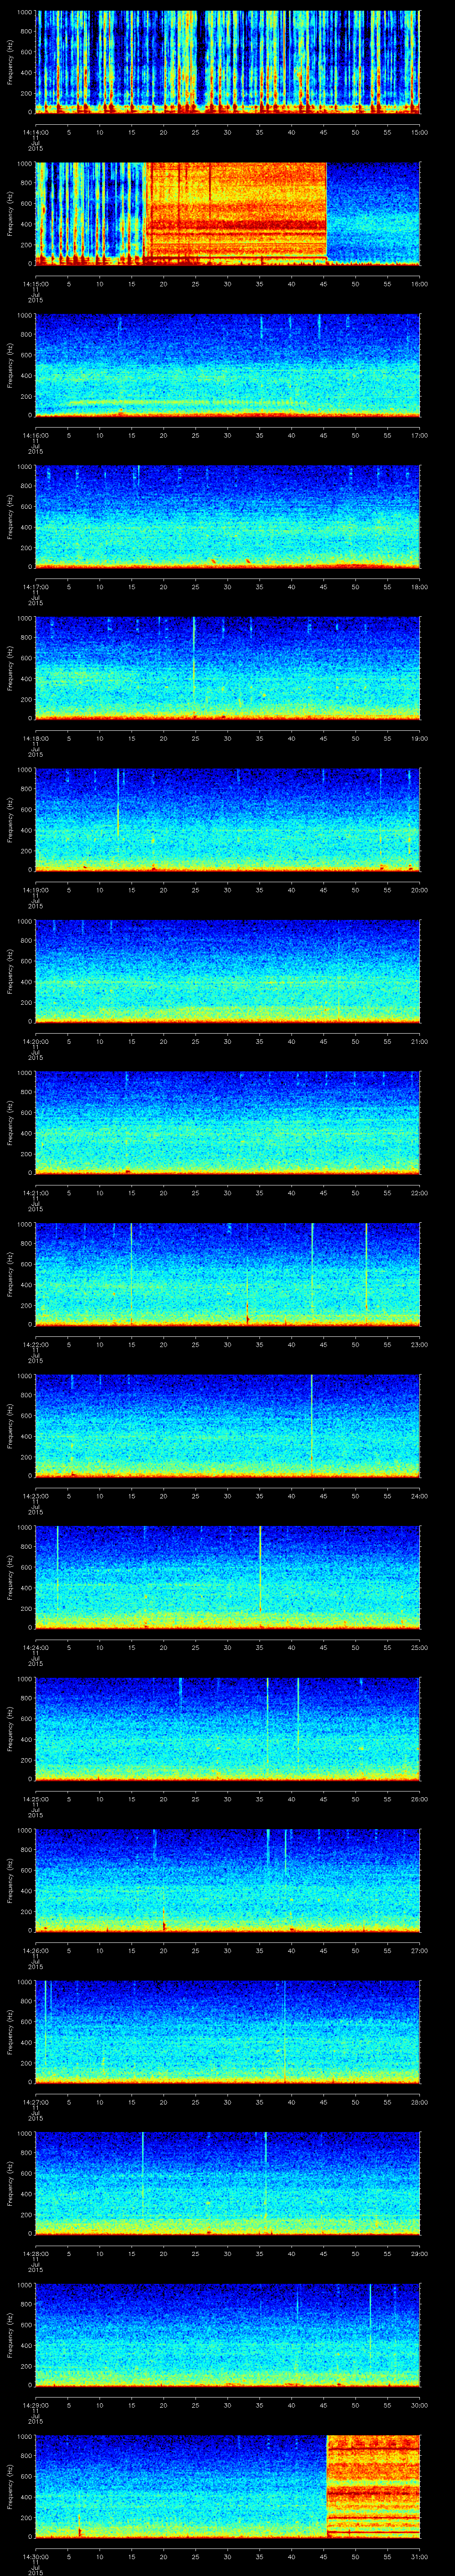Screen dimensions: 455x2576
Task: Click the "14:28:00" start time label
Action: [x=35, y=2253]
